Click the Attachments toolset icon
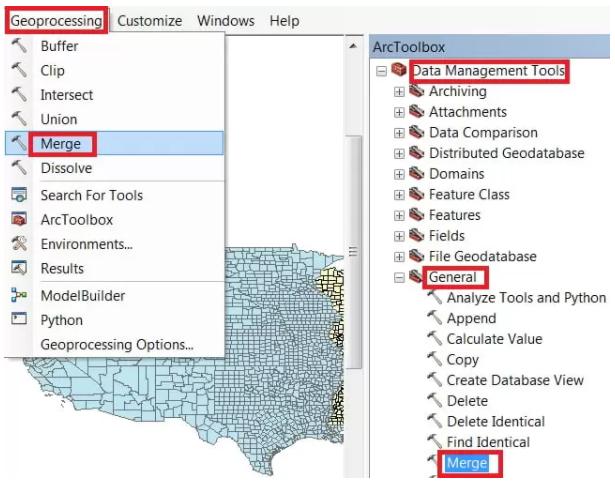Viewport: 615px width, 486px height. (417, 111)
